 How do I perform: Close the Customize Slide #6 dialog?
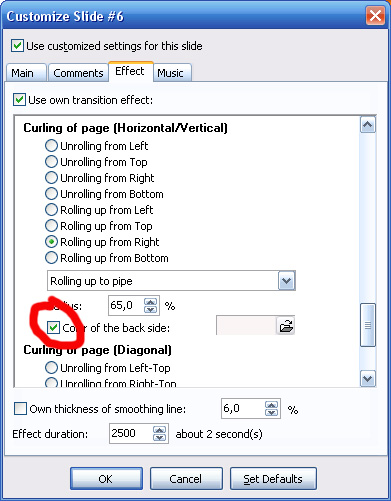(375, 16)
